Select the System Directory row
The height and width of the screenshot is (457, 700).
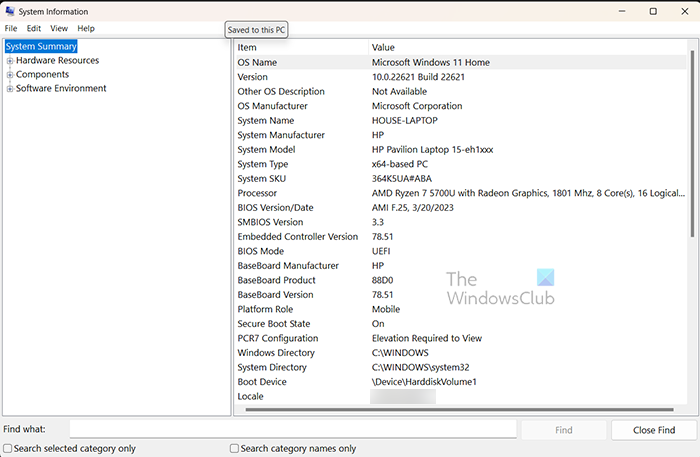[x=461, y=367]
